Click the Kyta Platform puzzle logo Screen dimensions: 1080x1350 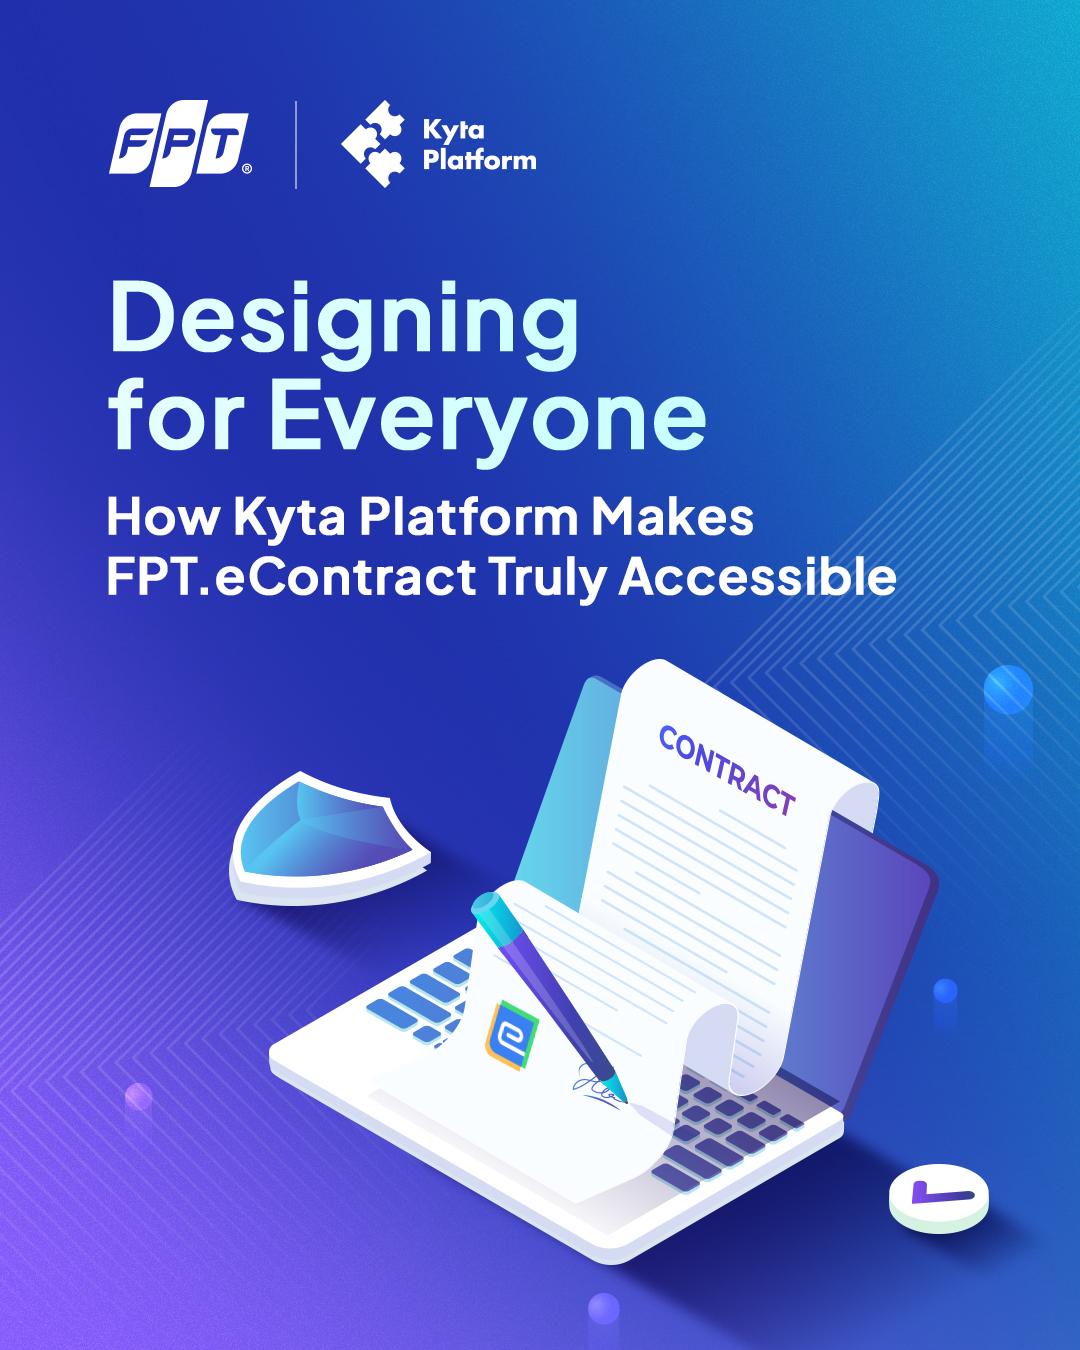click(372, 144)
